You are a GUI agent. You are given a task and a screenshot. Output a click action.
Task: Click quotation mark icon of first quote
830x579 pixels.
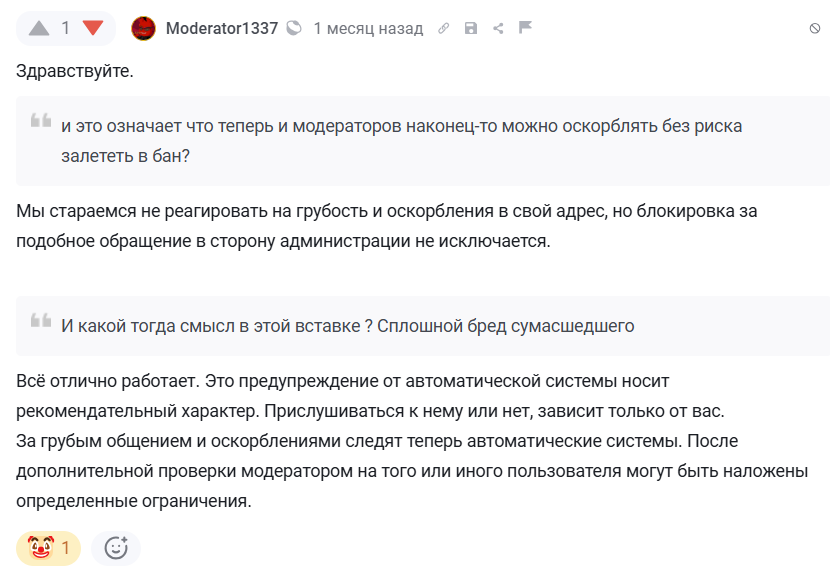41,121
